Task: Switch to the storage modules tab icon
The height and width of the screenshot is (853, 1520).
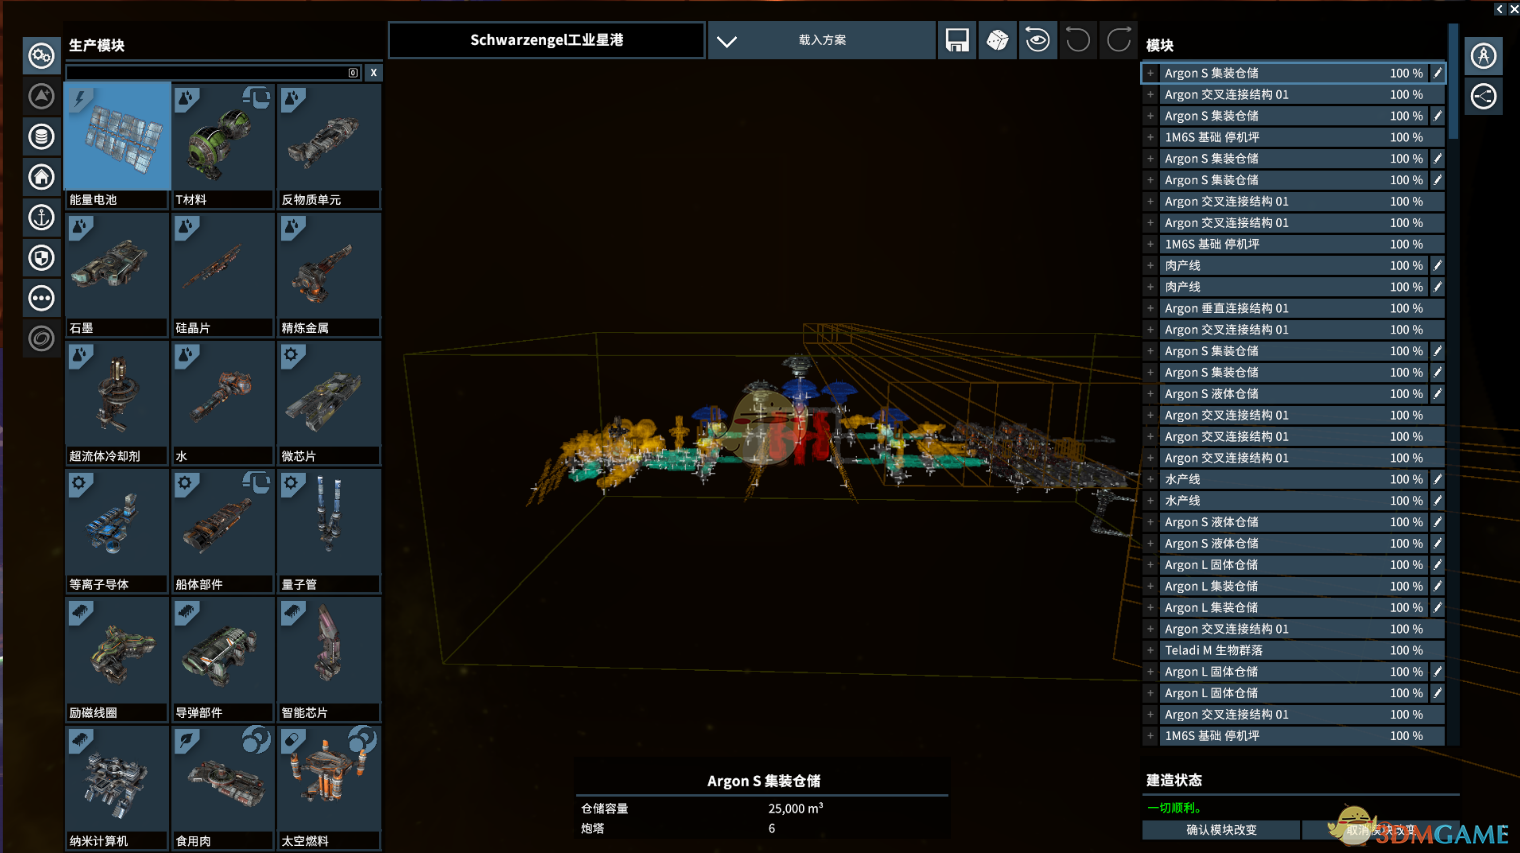Action: 41,136
